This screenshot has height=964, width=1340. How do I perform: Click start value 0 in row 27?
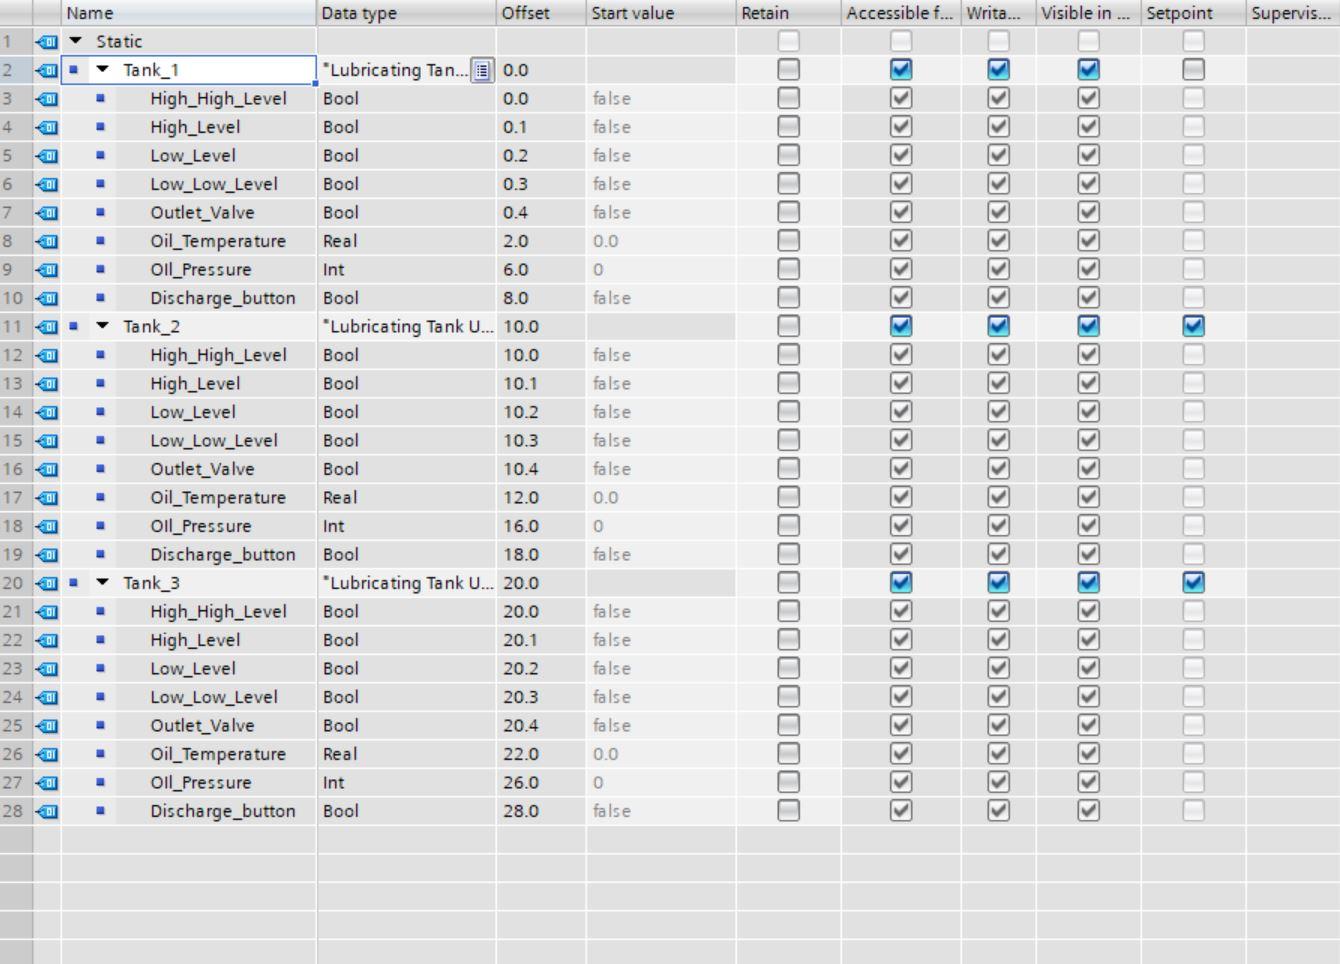pos(598,783)
